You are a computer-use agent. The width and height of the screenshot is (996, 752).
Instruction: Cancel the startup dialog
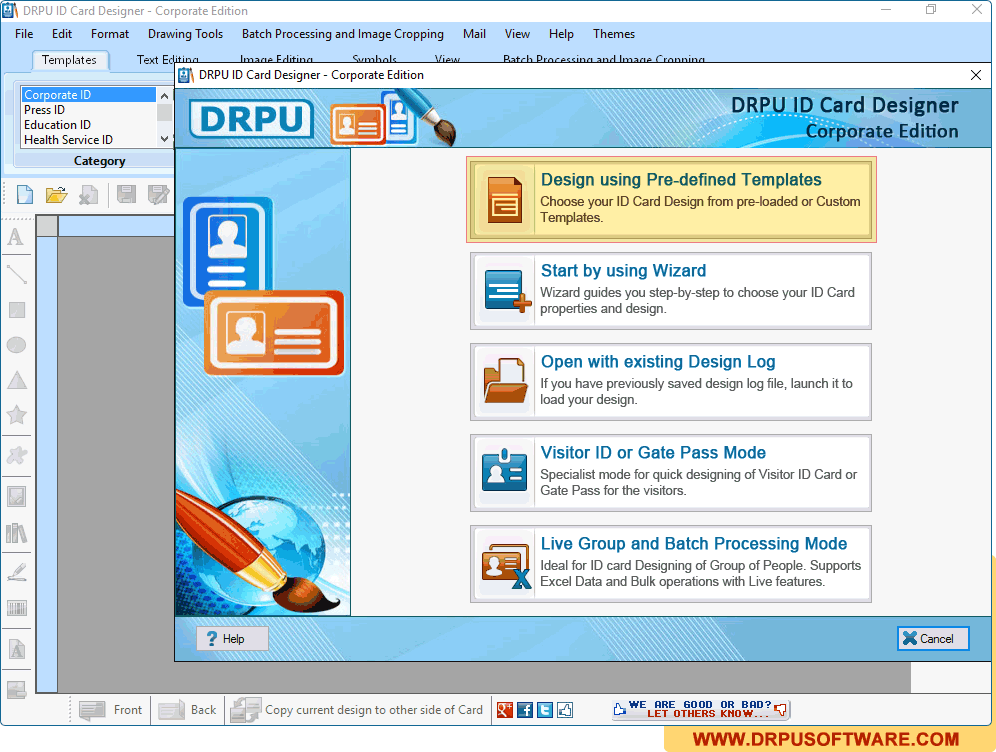(x=932, y=639)
